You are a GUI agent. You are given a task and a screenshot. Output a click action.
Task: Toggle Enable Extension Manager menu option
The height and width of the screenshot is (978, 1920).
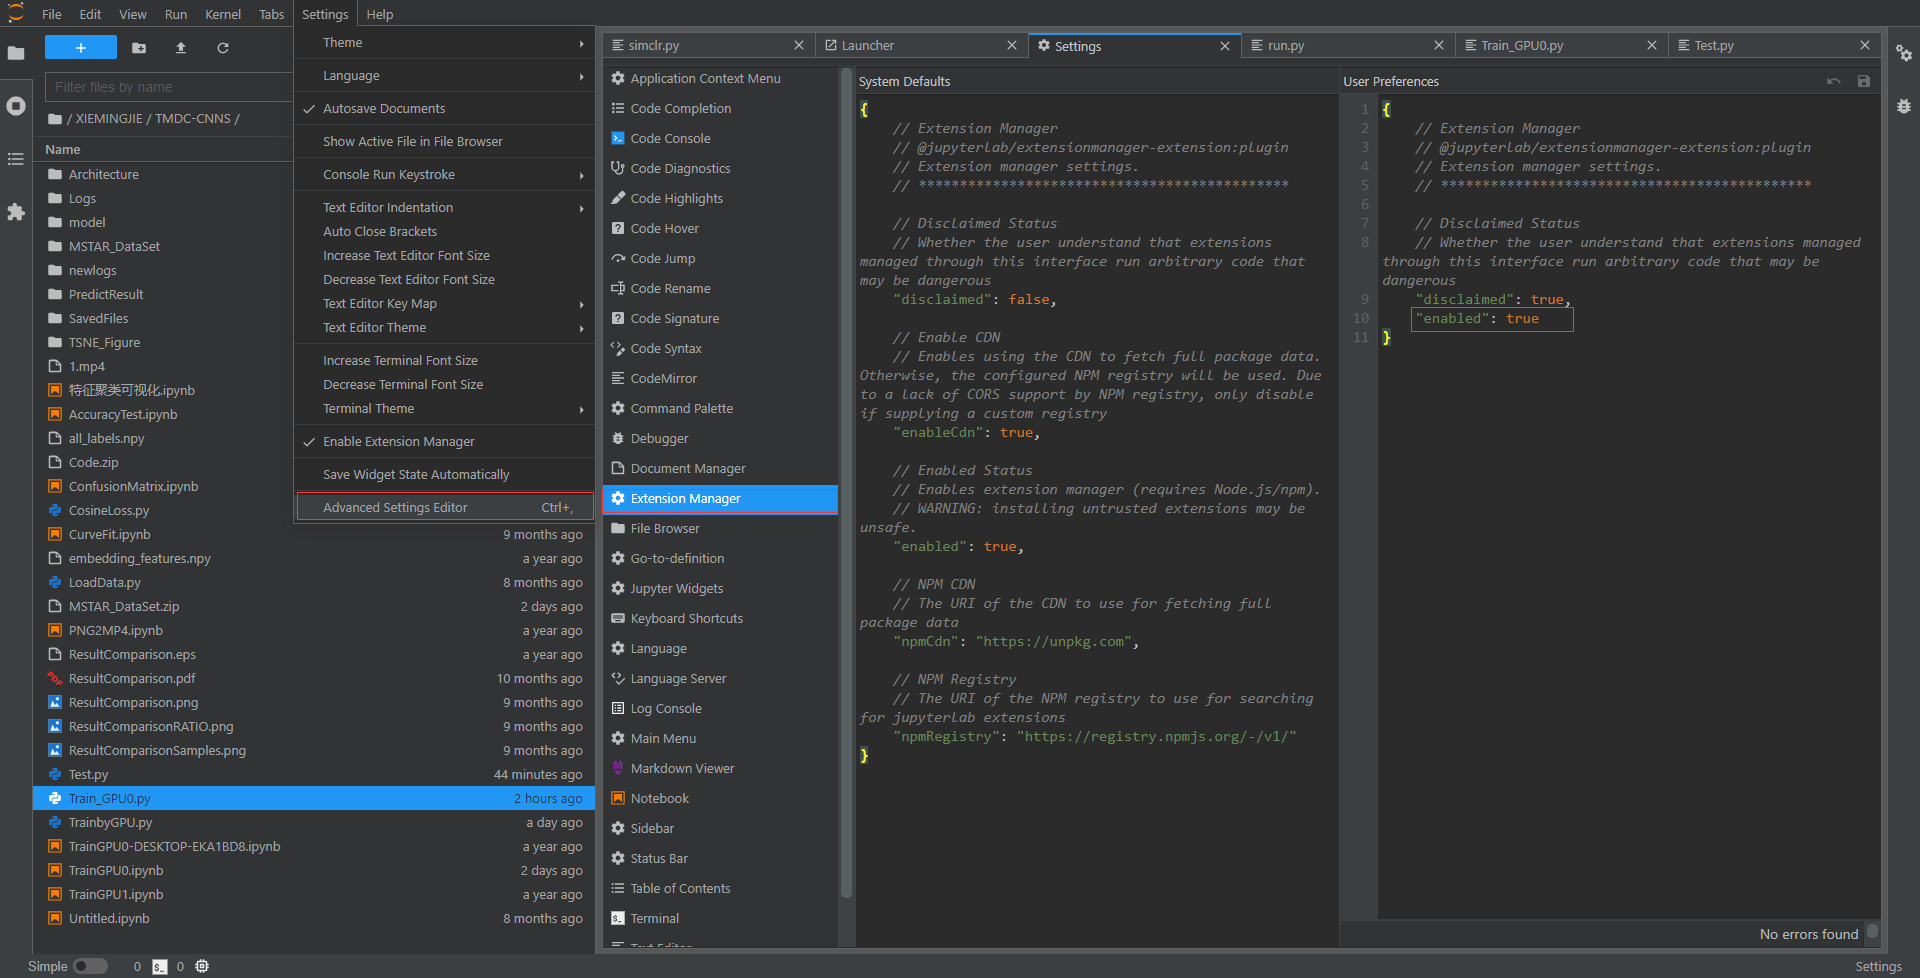(x=398, y=442)
